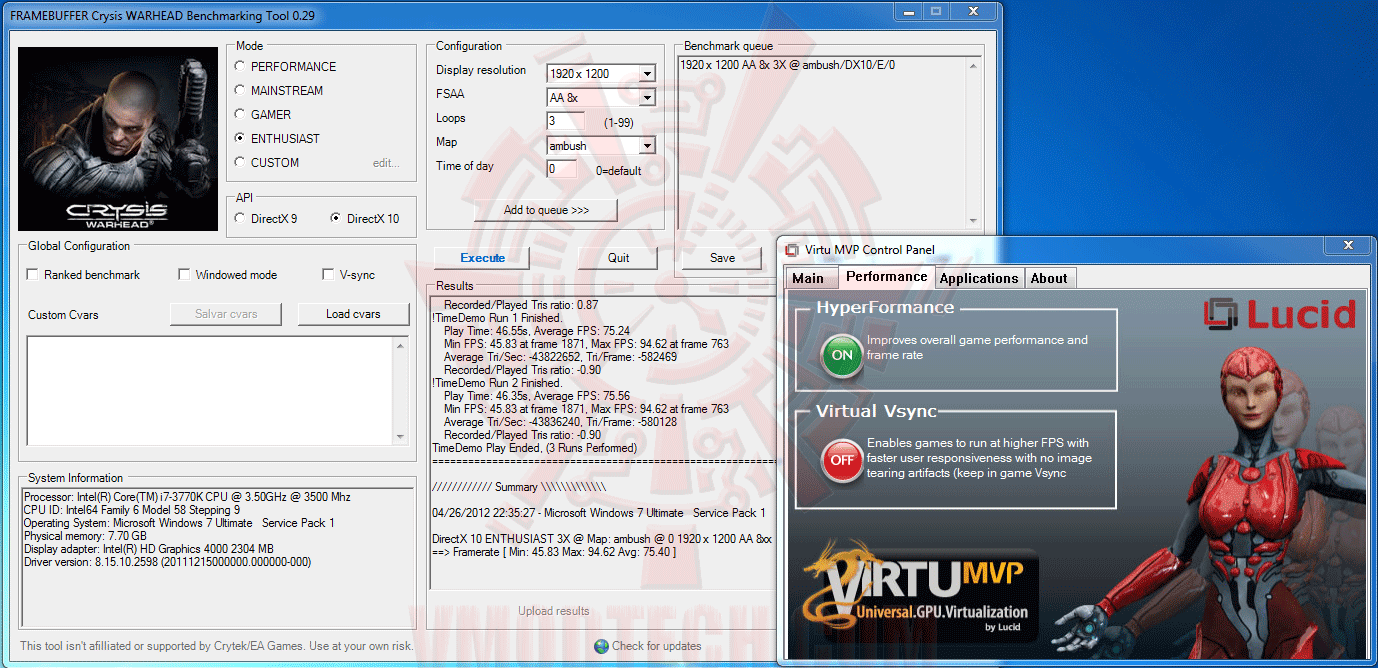Open the FSAA dropdown
1378x668 pixels.
tap(647, 97)
